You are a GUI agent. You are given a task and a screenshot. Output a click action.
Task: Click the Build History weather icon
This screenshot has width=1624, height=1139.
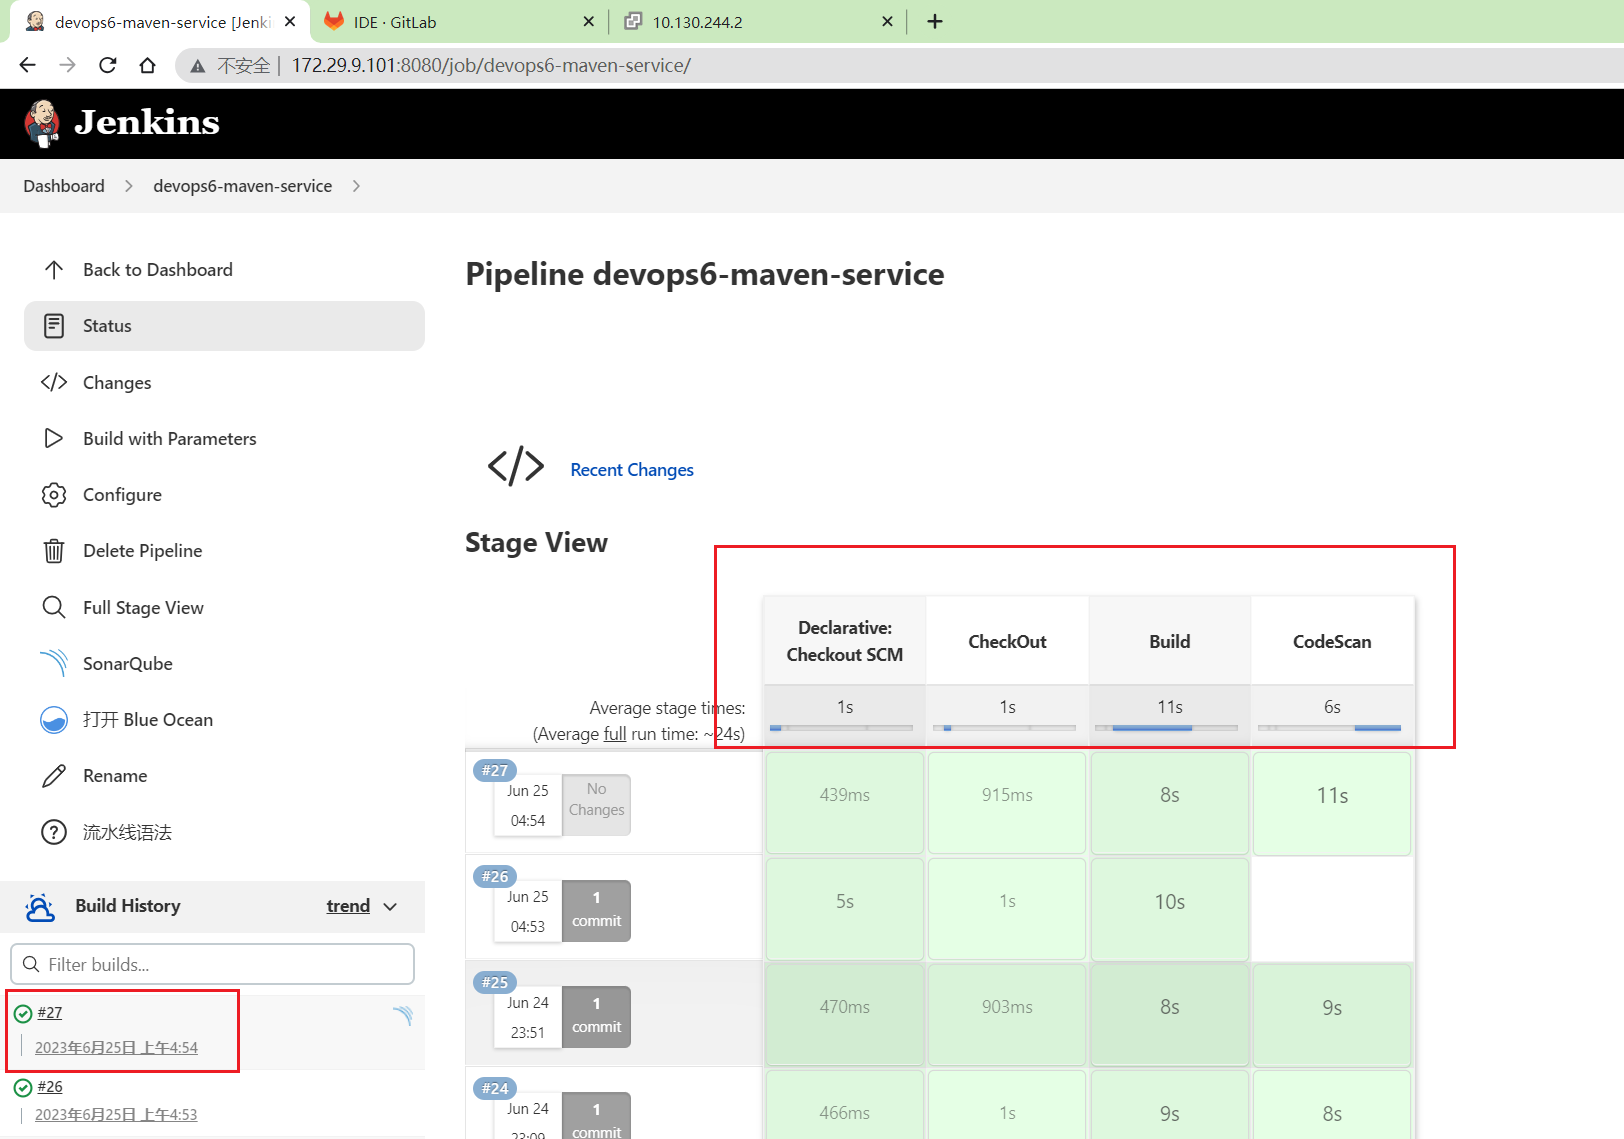coord(40,907)
